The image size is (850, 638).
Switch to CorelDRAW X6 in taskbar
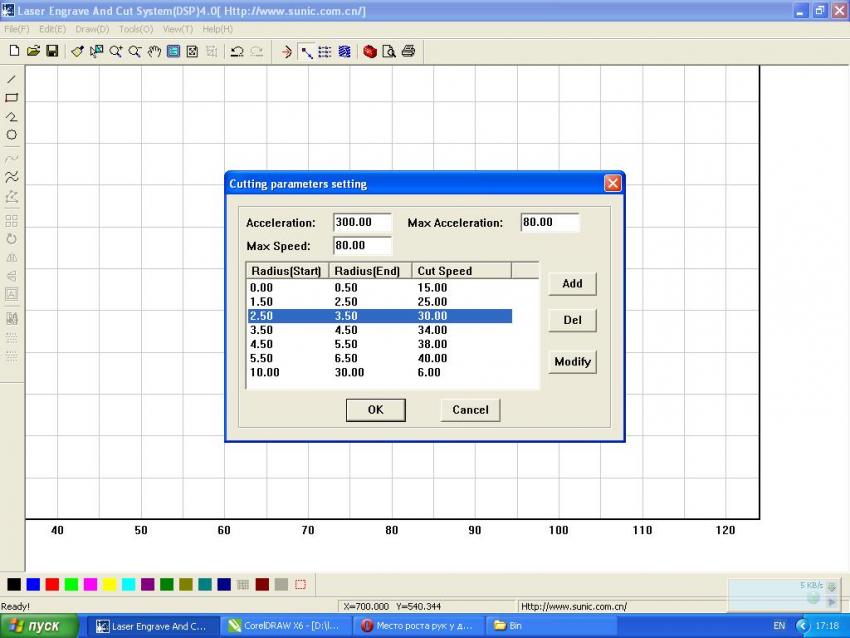284,626
